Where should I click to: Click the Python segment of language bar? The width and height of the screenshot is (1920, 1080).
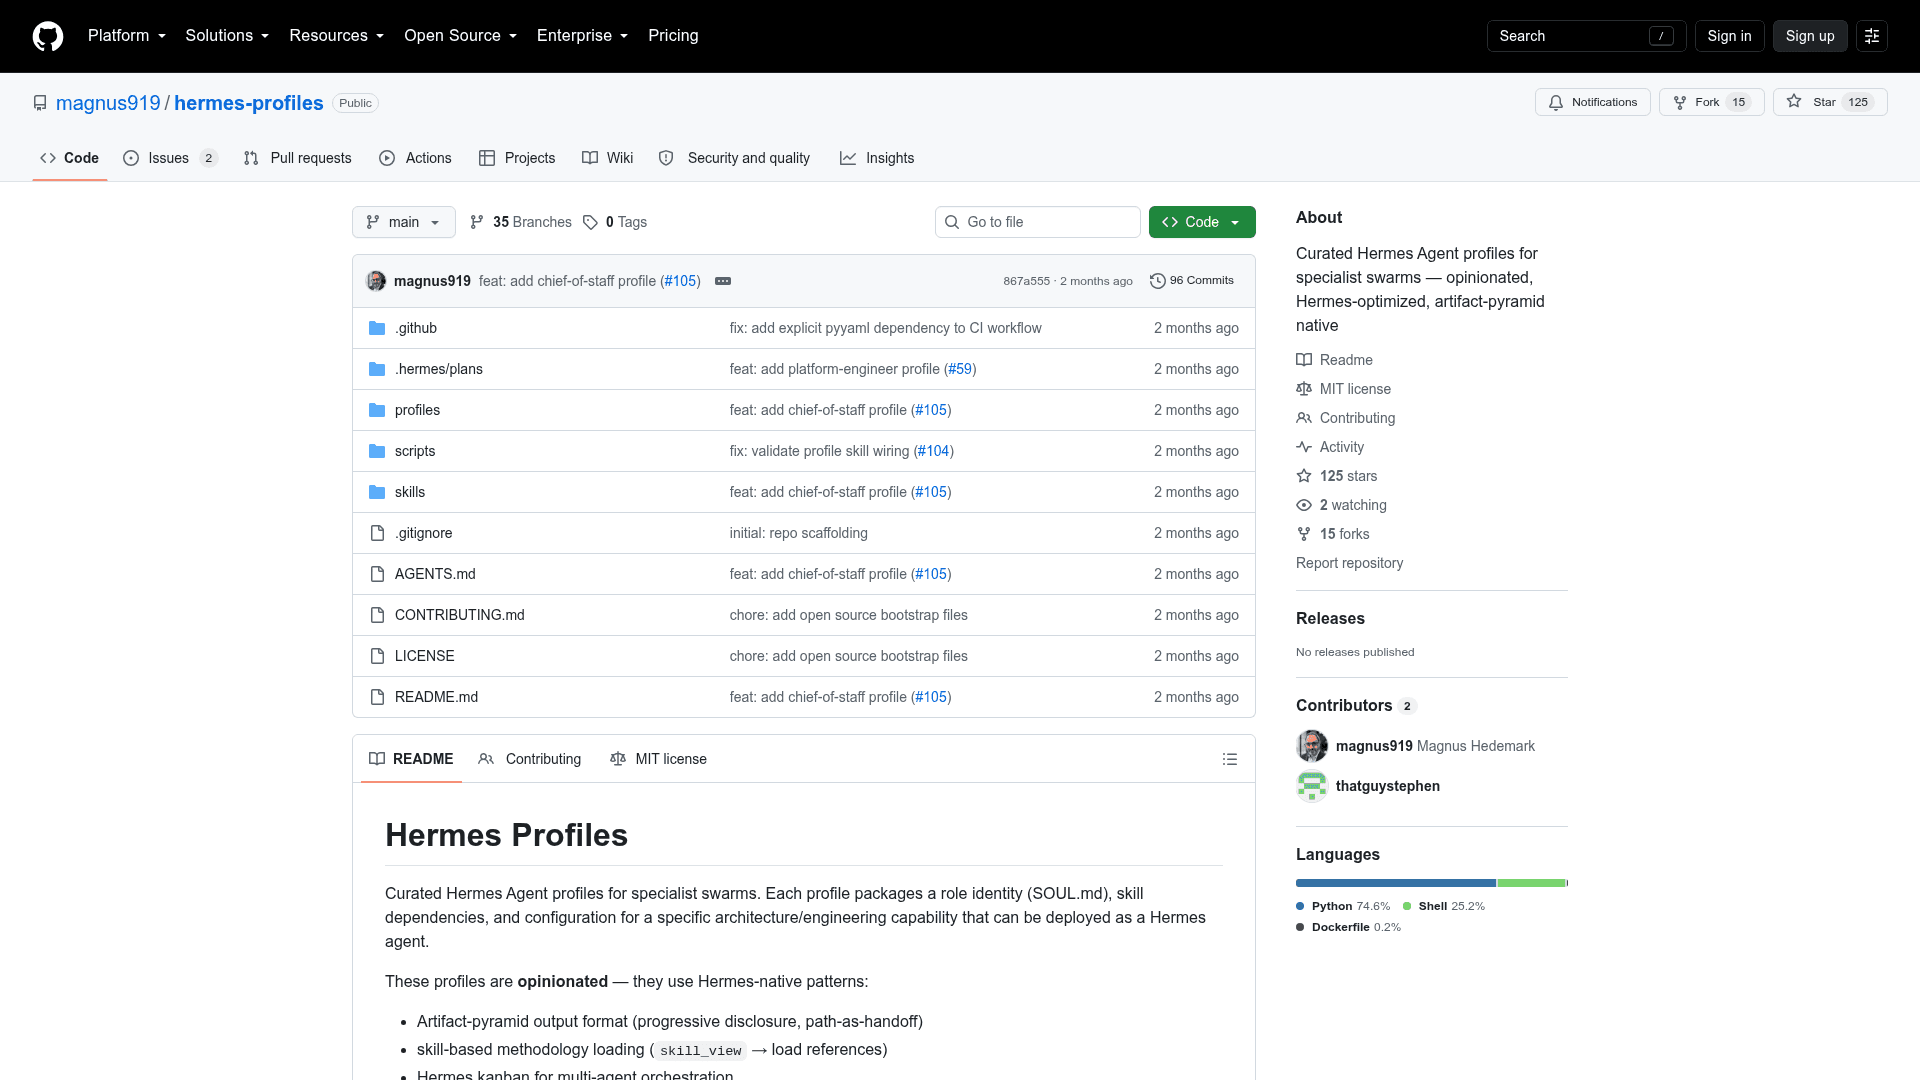point(1395,883)
